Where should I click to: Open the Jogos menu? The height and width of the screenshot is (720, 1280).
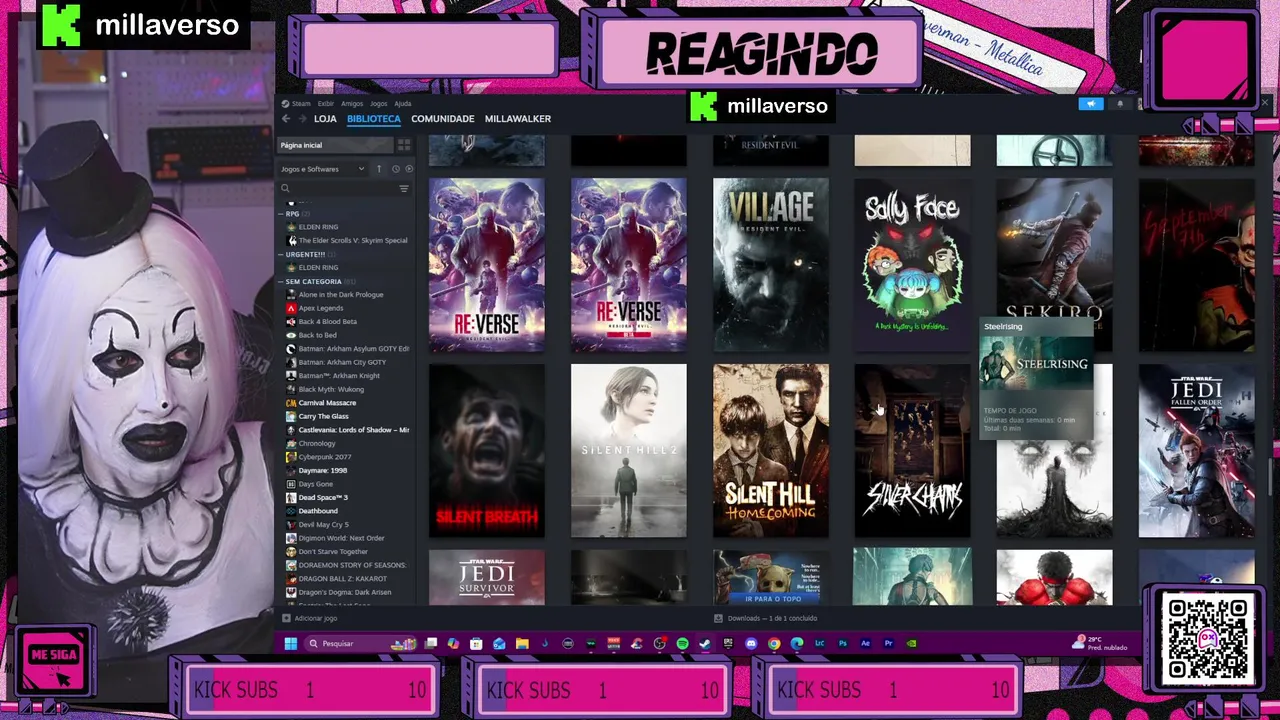tap(378, 104)
